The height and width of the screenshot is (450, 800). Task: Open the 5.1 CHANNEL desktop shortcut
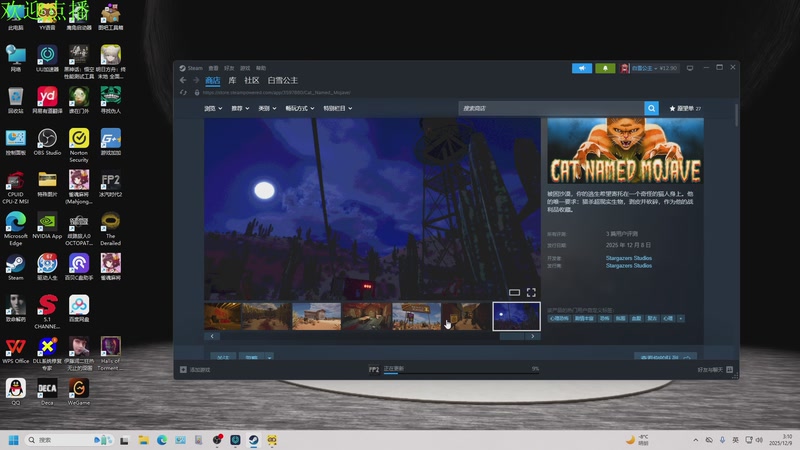pos(47,312)
